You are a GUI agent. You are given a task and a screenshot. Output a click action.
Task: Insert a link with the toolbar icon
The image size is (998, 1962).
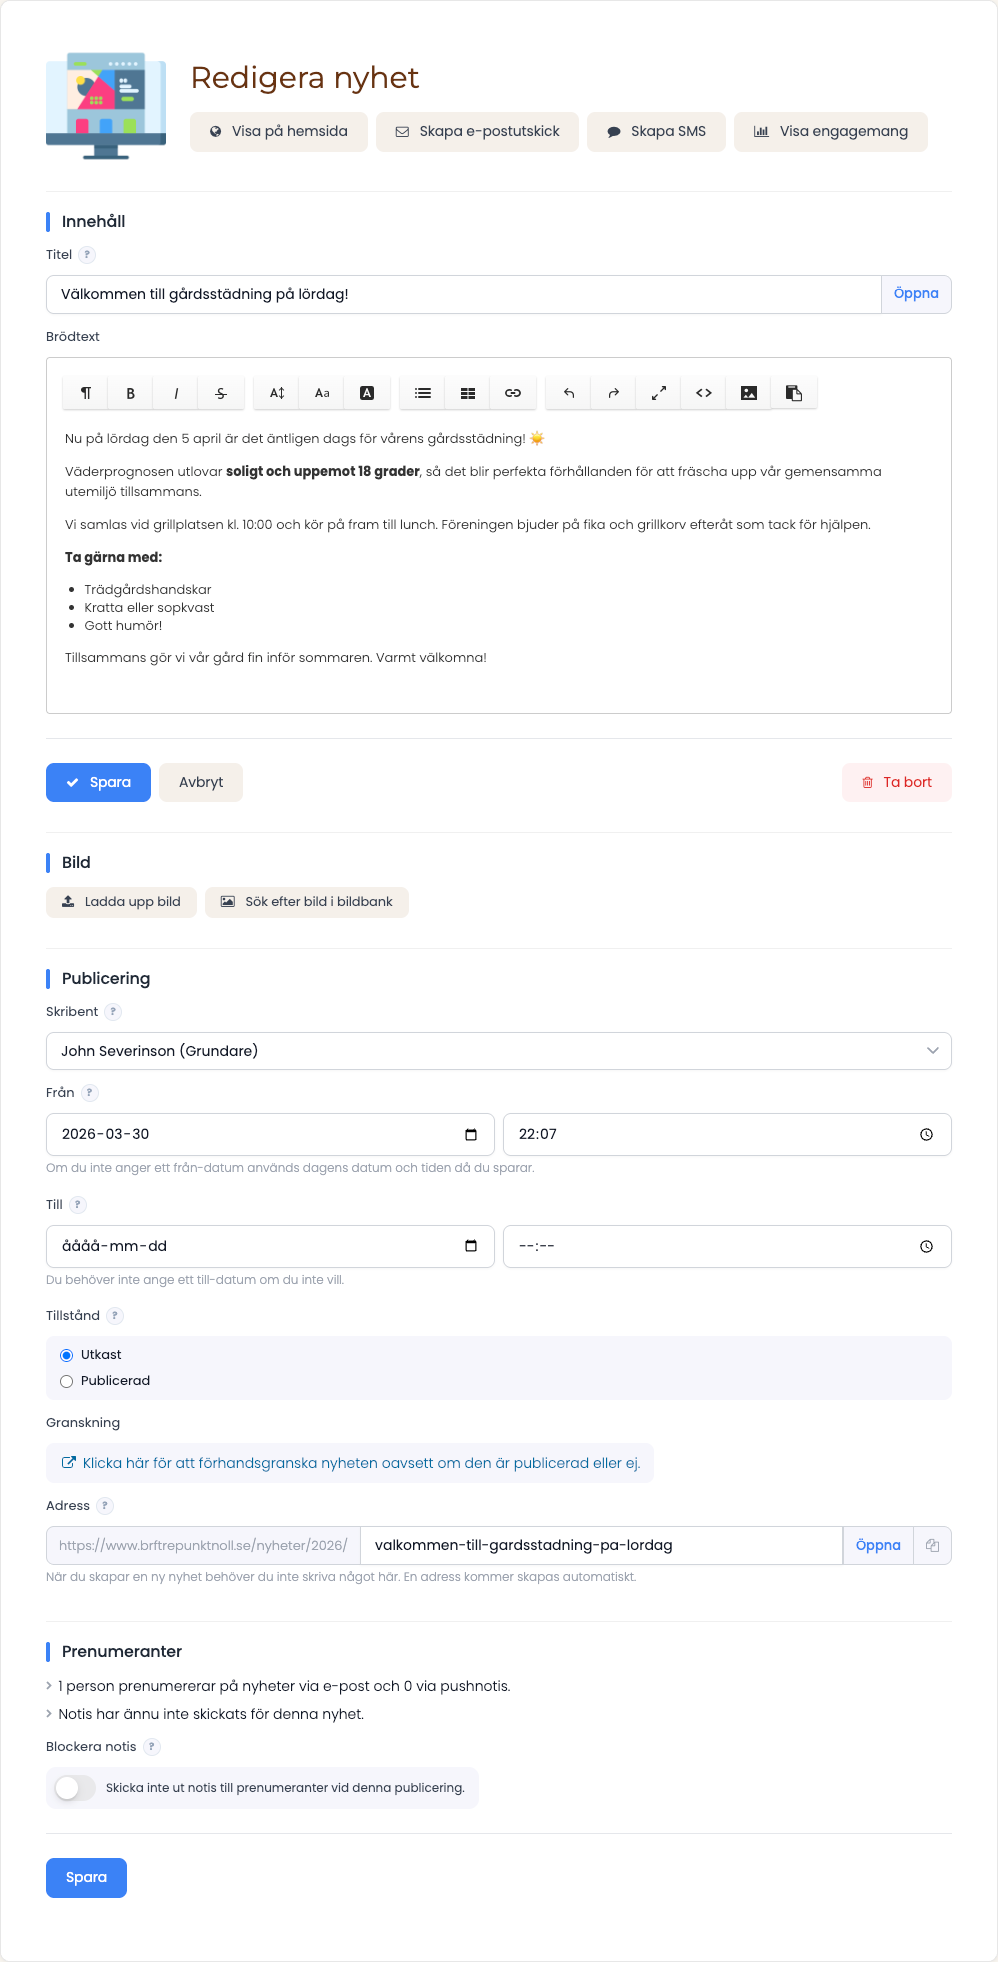(x=513, y=393)
